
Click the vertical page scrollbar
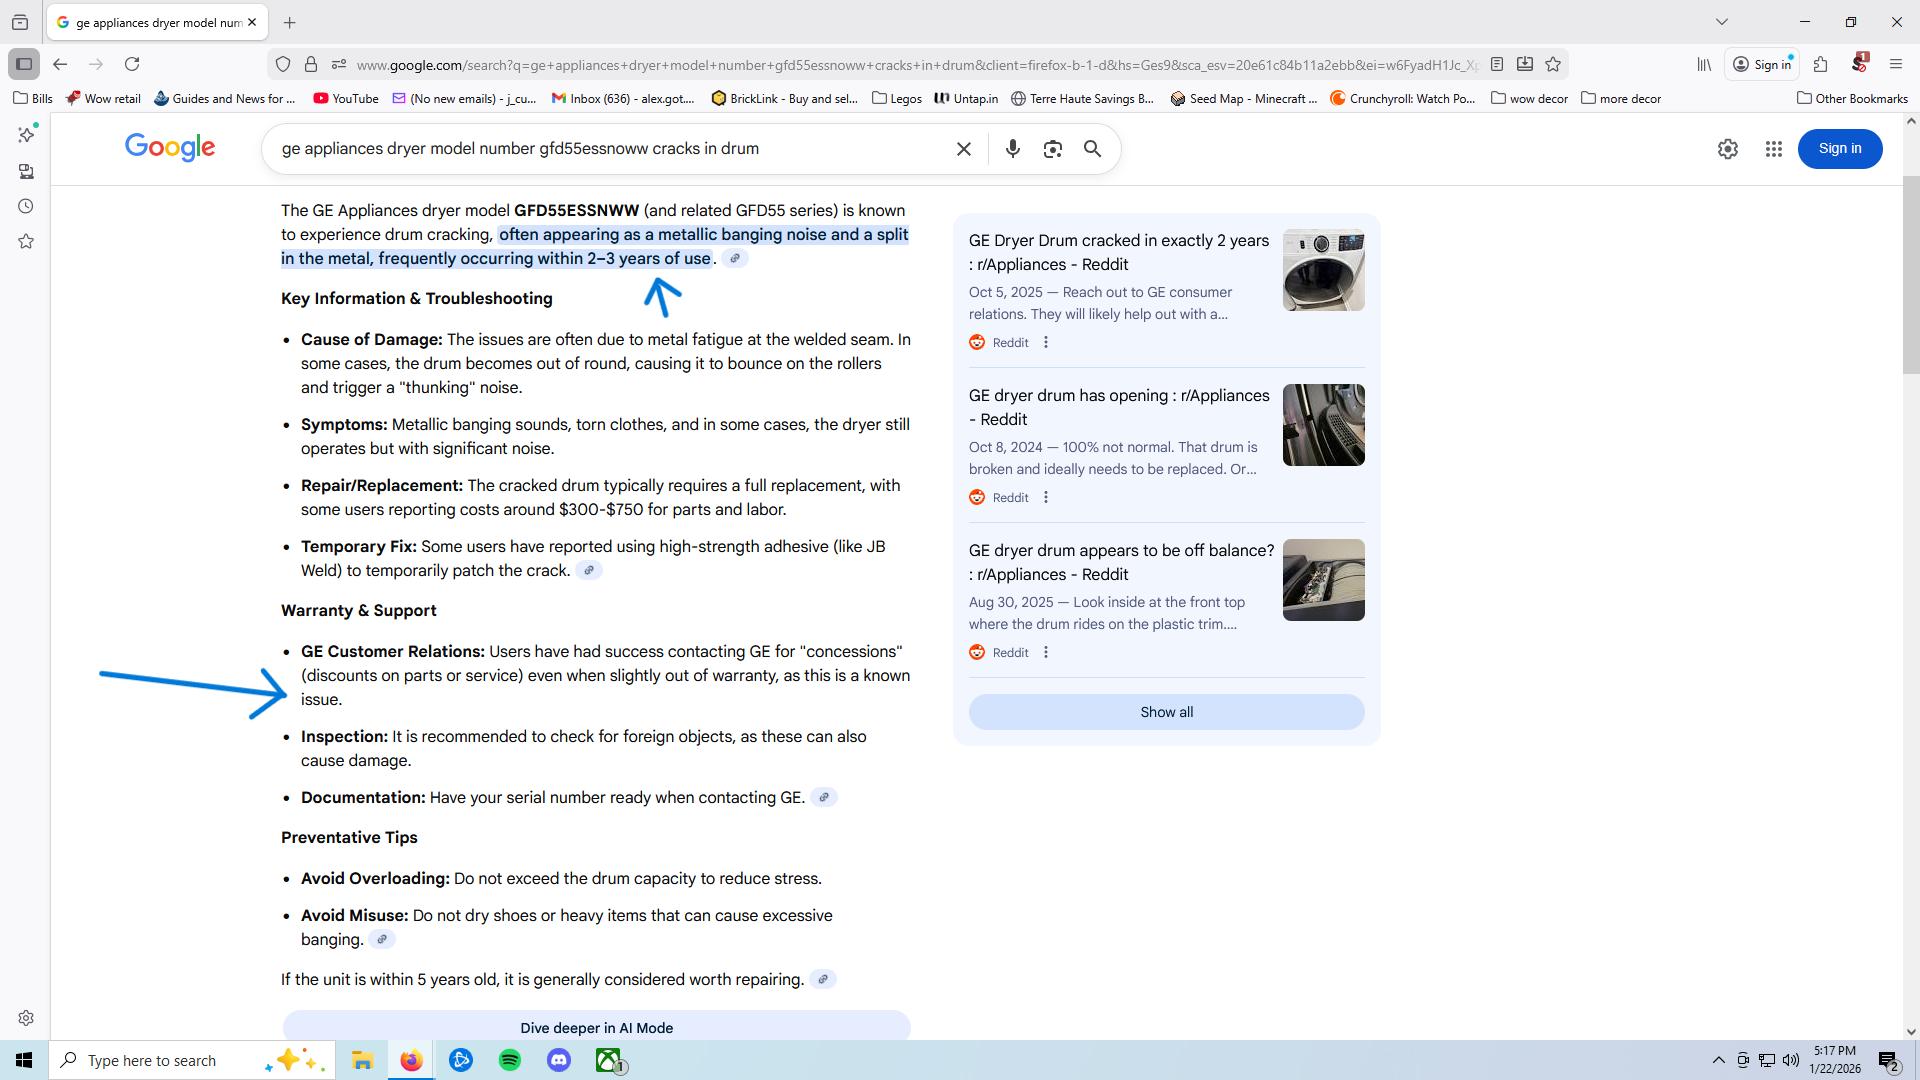point(1911,275)
